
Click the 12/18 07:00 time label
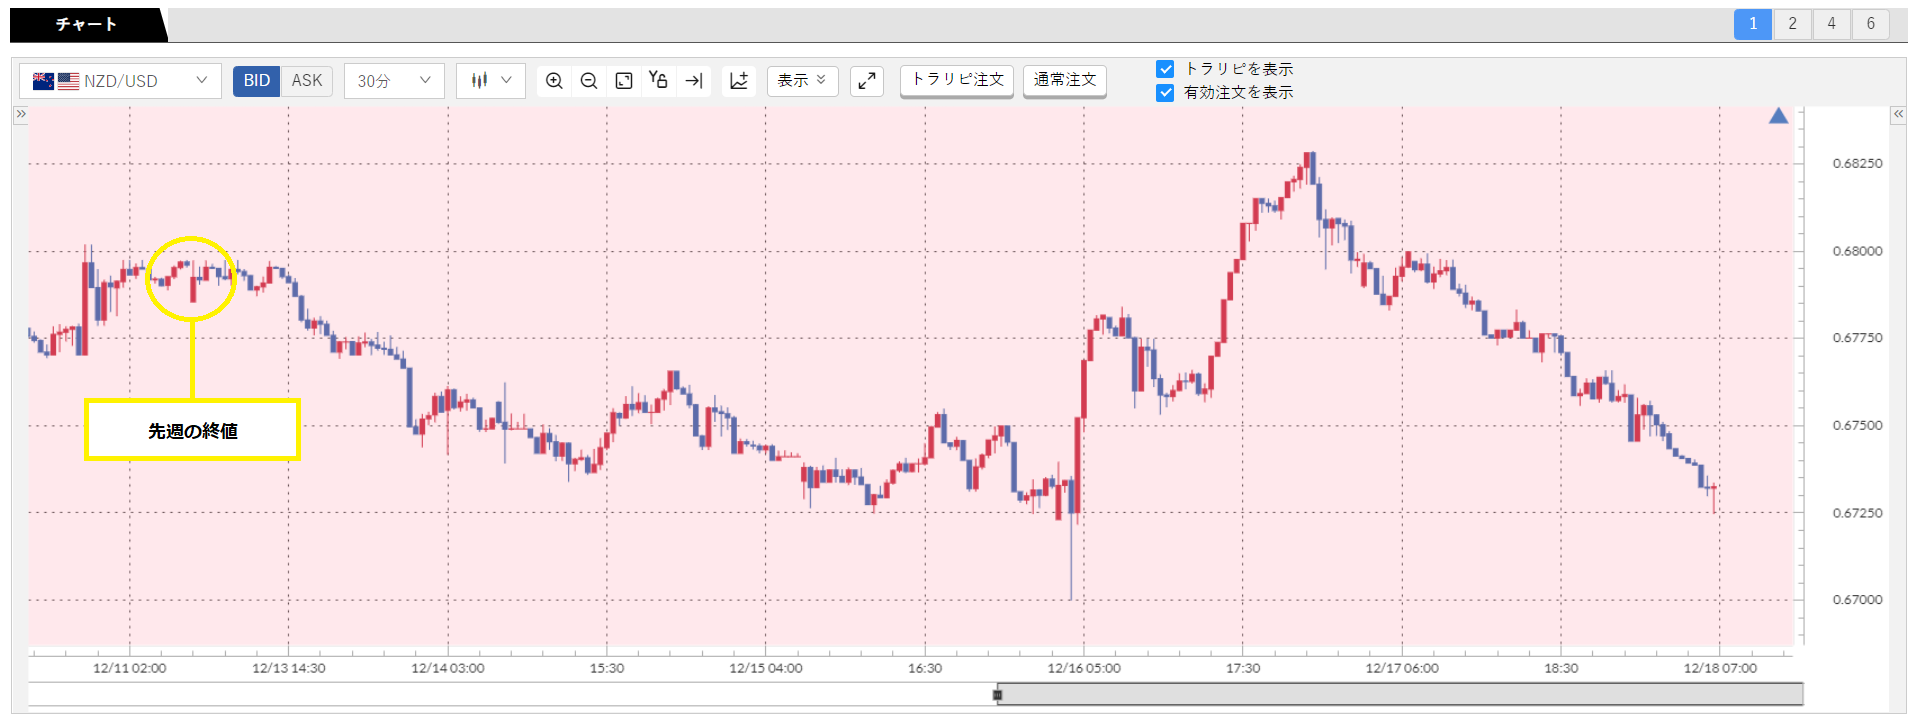[x=1720, y=668]
